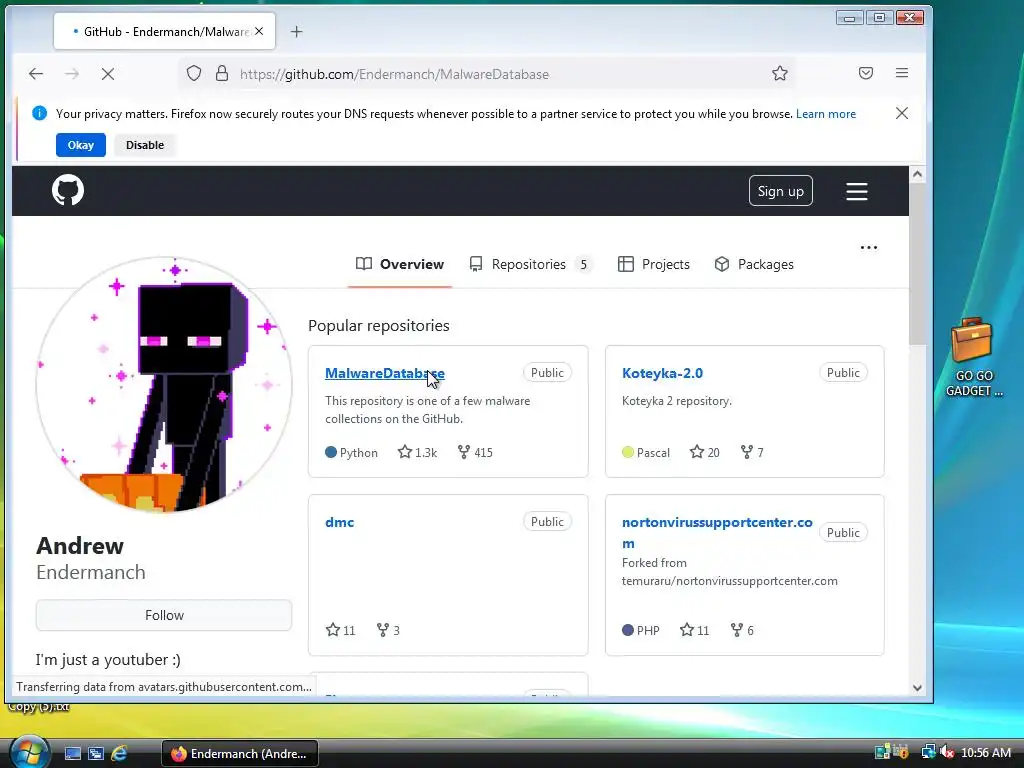1024x768 pixels.
Task: Close the GitHub Endermanch tab
Action: pyautogui.click(x=259, y=31)
